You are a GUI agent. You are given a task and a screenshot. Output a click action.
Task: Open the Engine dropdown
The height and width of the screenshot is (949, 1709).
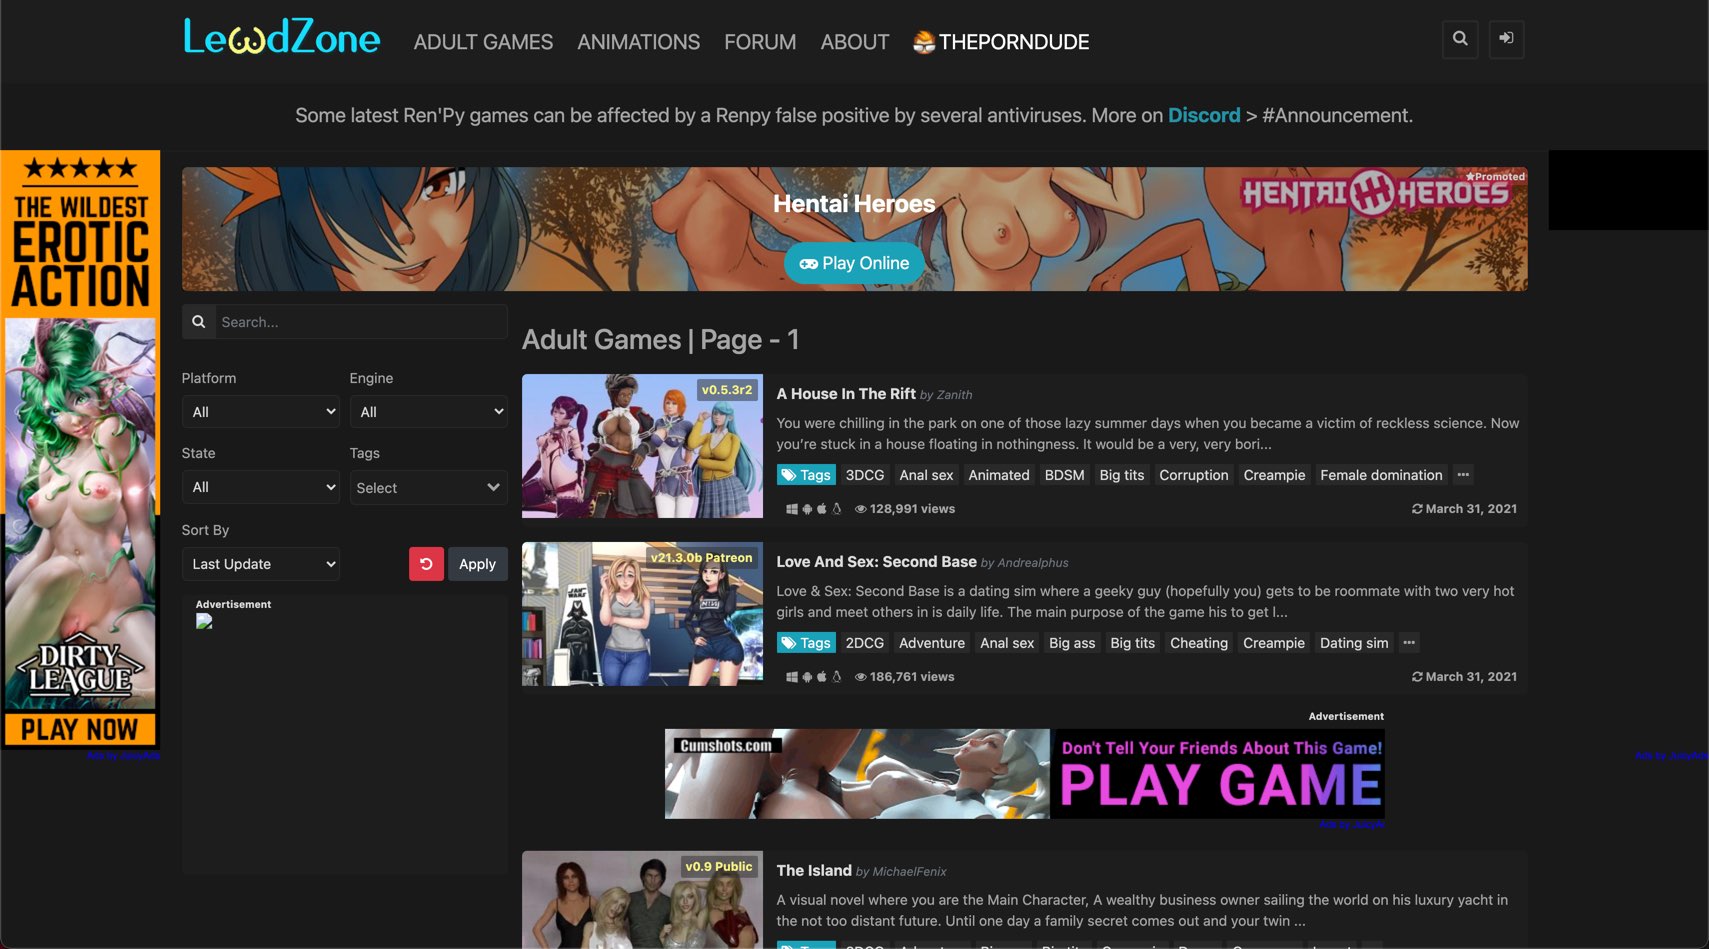pos(428,412)
